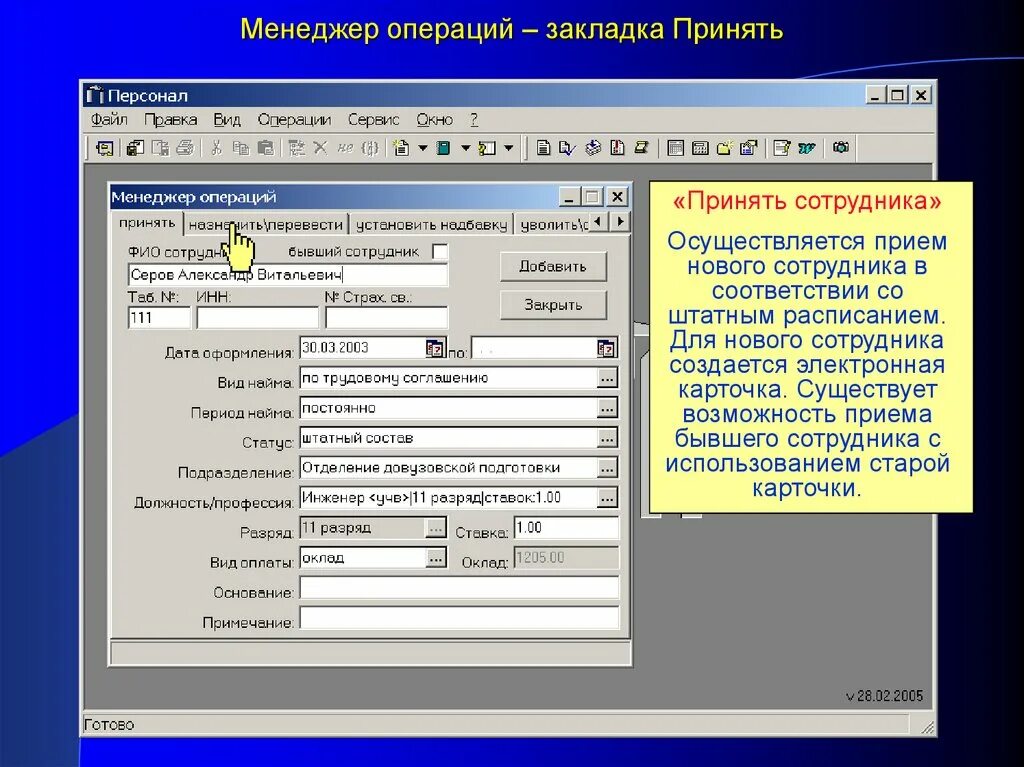
Task: Click the printer icon in the toolbar
Action: point(185,148)
